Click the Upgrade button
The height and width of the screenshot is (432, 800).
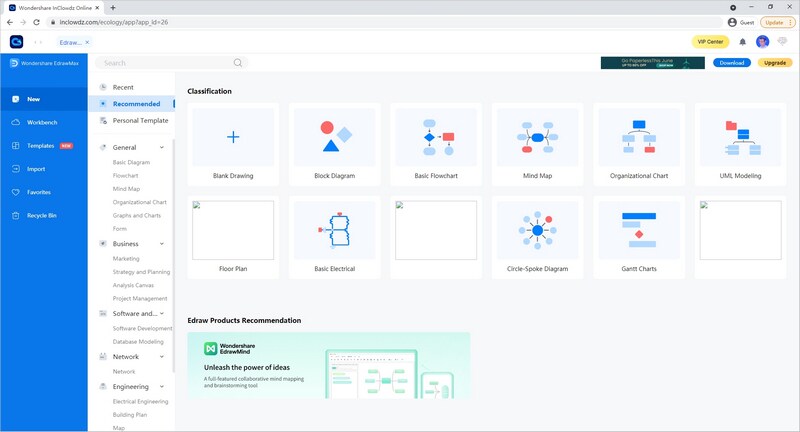coord(775,63)
